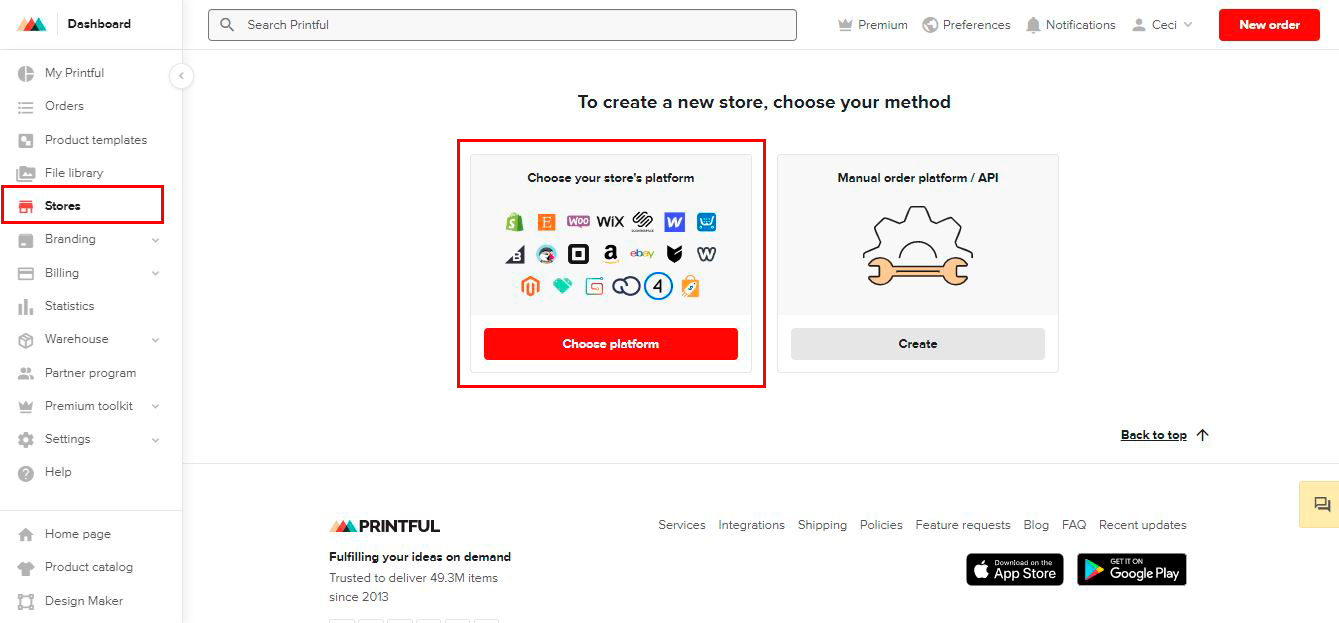This screenshot has height=623, width=1339.
Task: Select the Etsy platform icon
Action: 546,221
